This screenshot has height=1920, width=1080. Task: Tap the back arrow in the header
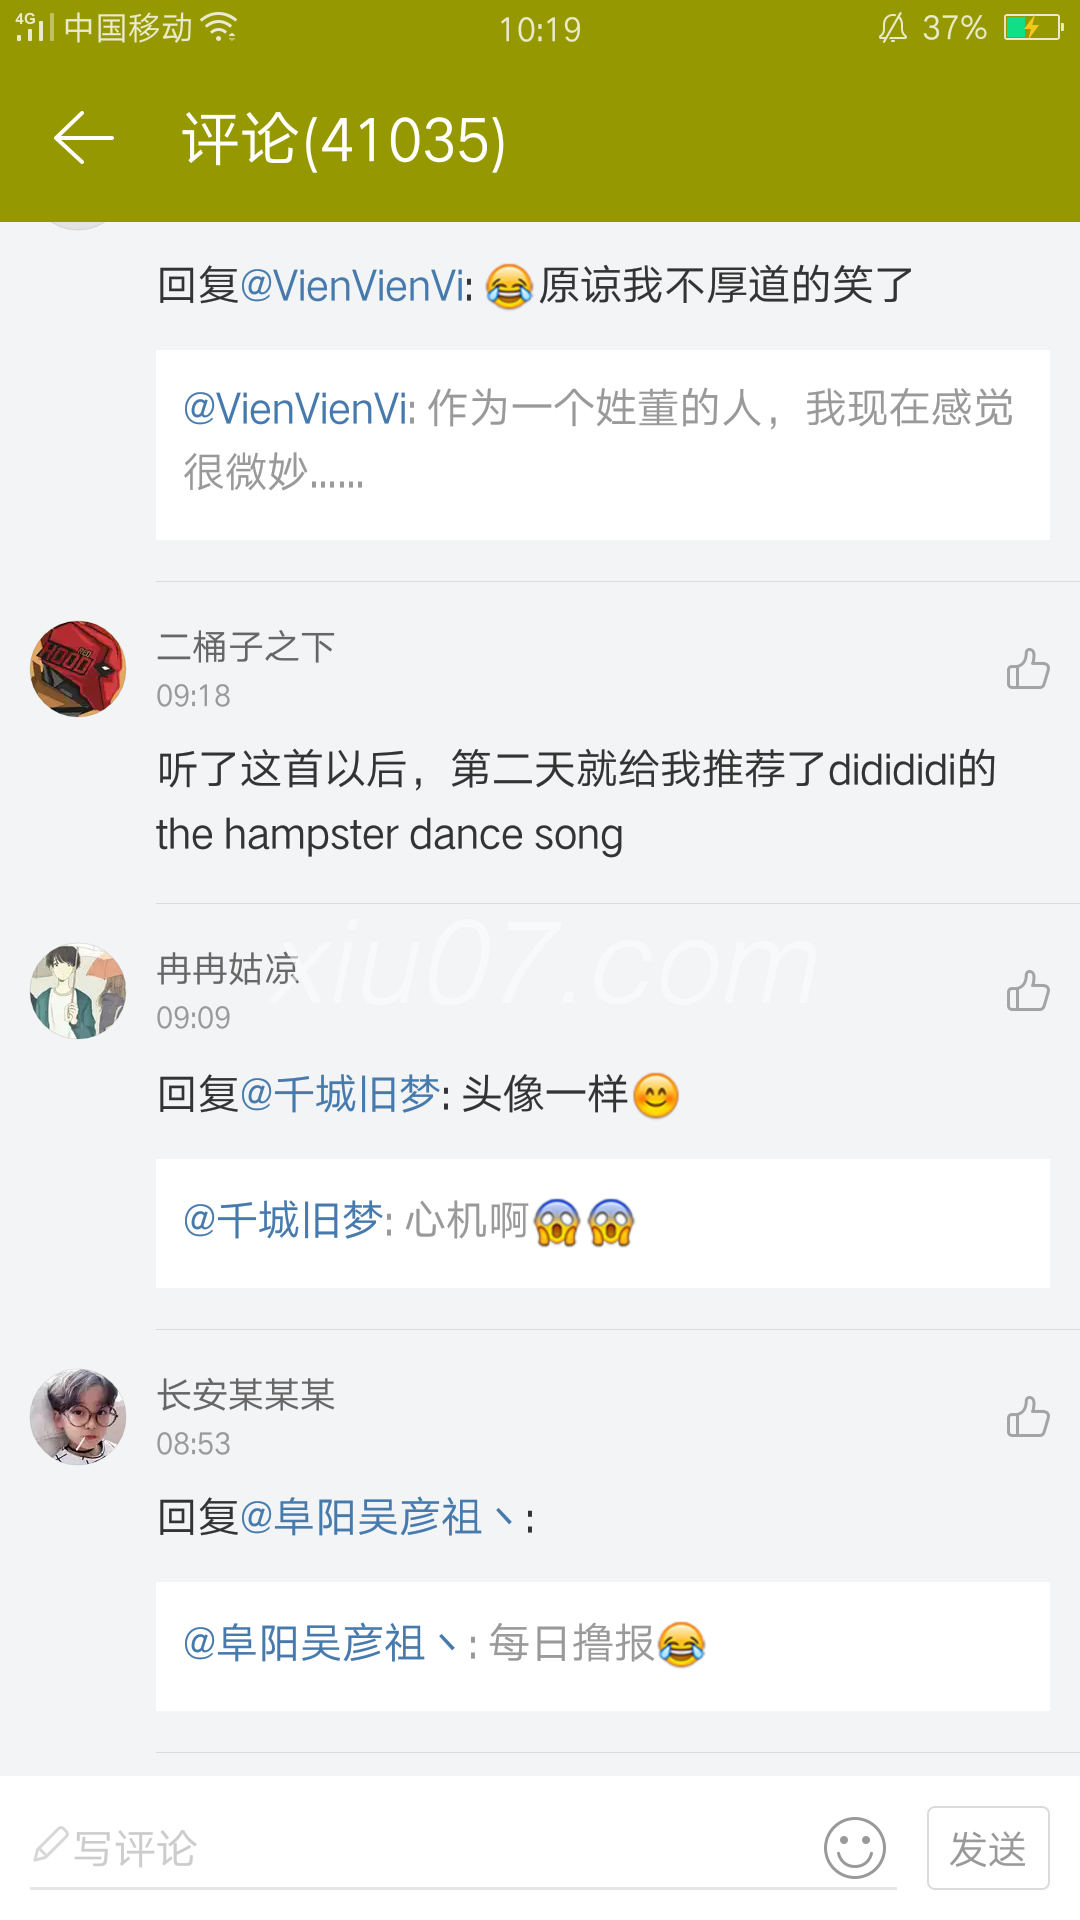click(84, 138)
